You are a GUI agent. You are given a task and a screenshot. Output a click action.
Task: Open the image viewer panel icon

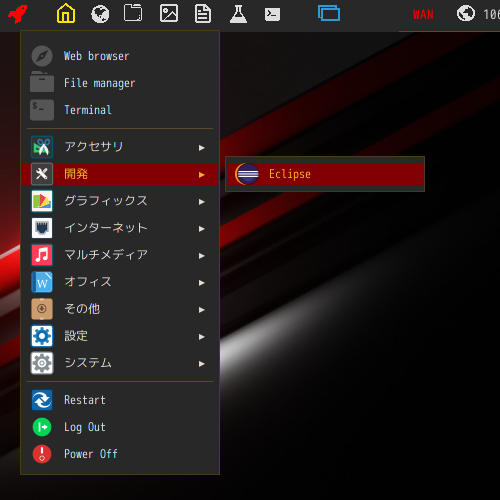click(x=169, y=14)
